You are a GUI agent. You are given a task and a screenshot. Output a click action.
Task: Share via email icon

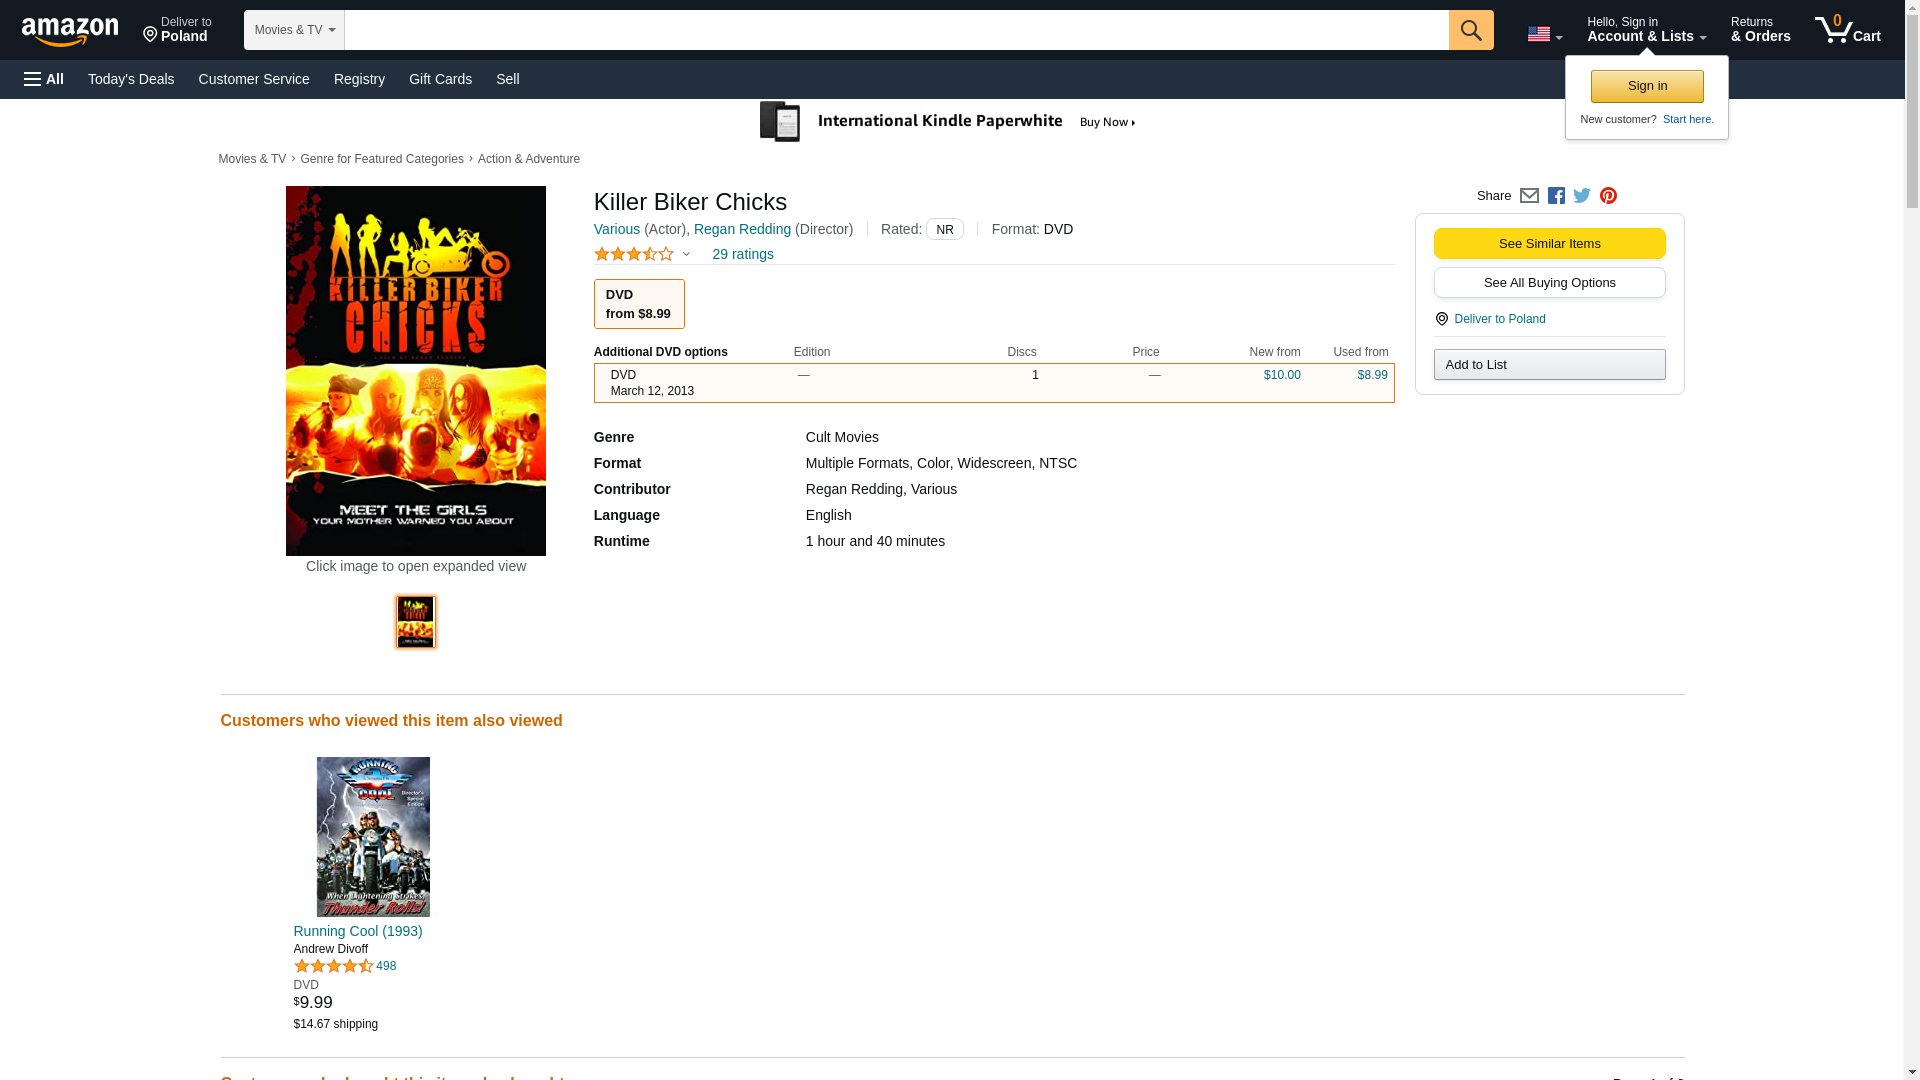coord(1529,196)
